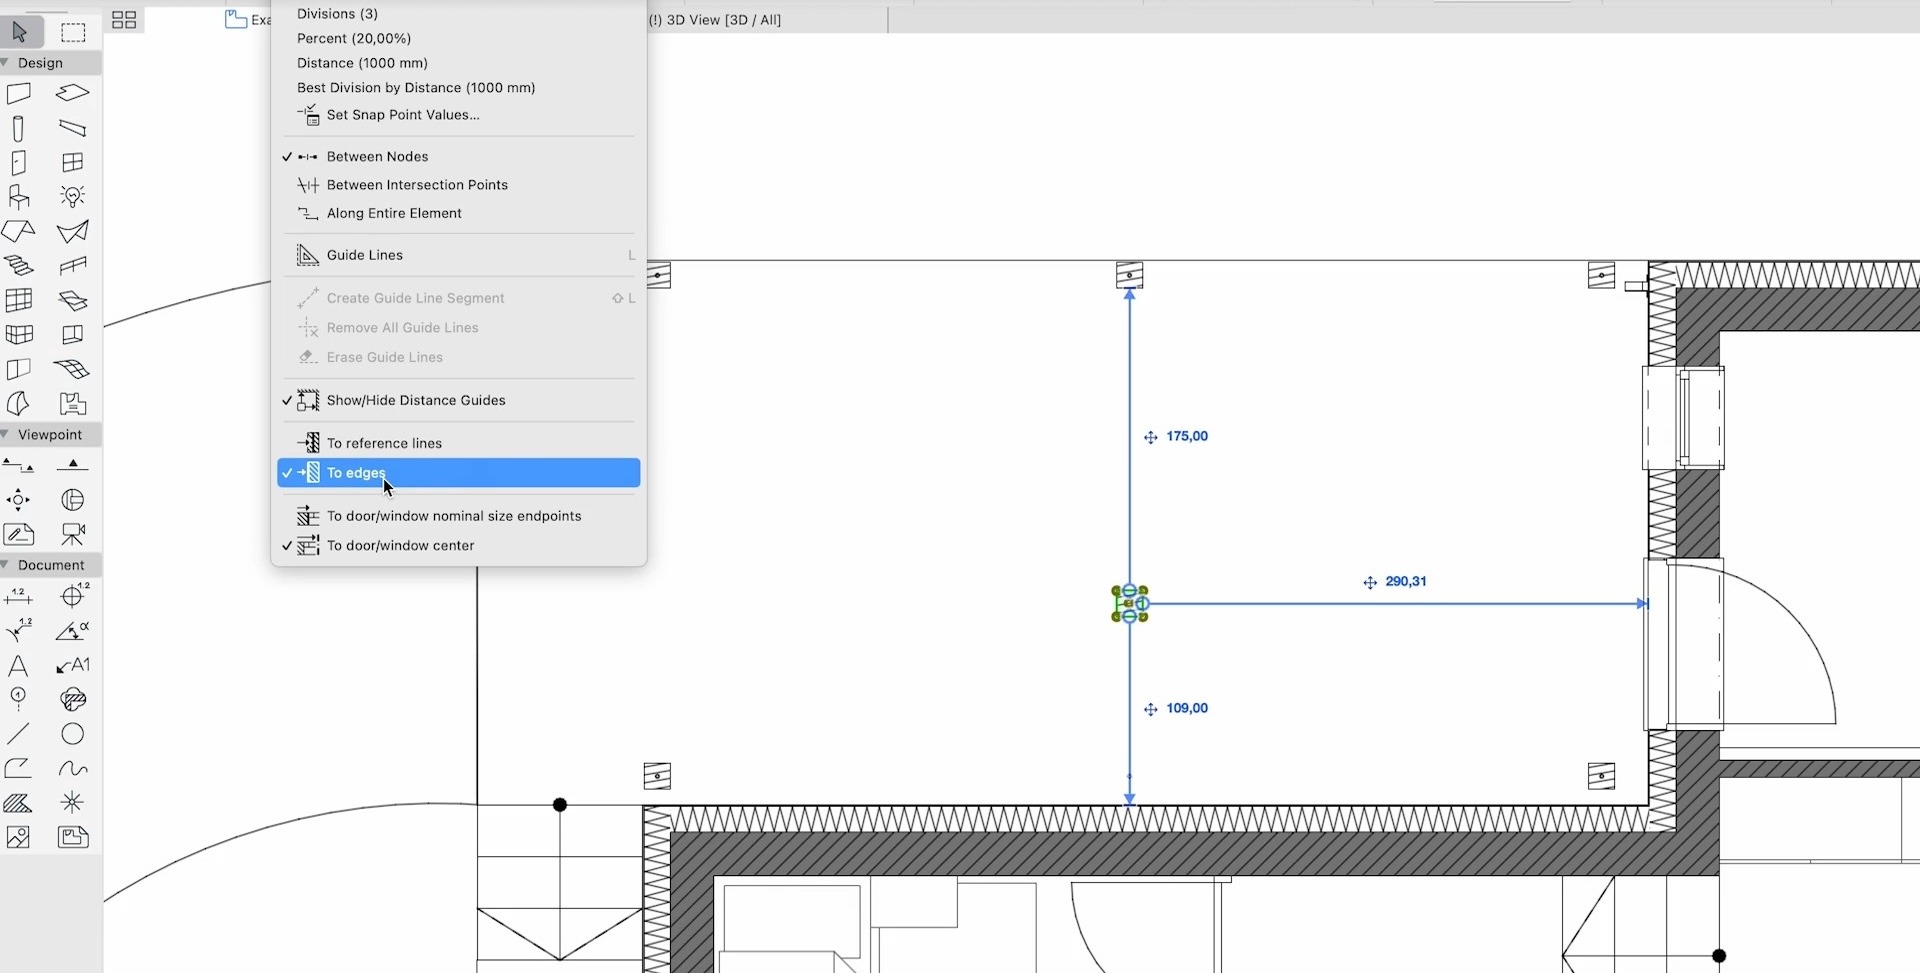Image resolution: width=1920 pixels, height=973 pixels.
Task: Select the Door tool
Action: coord(19,162)
